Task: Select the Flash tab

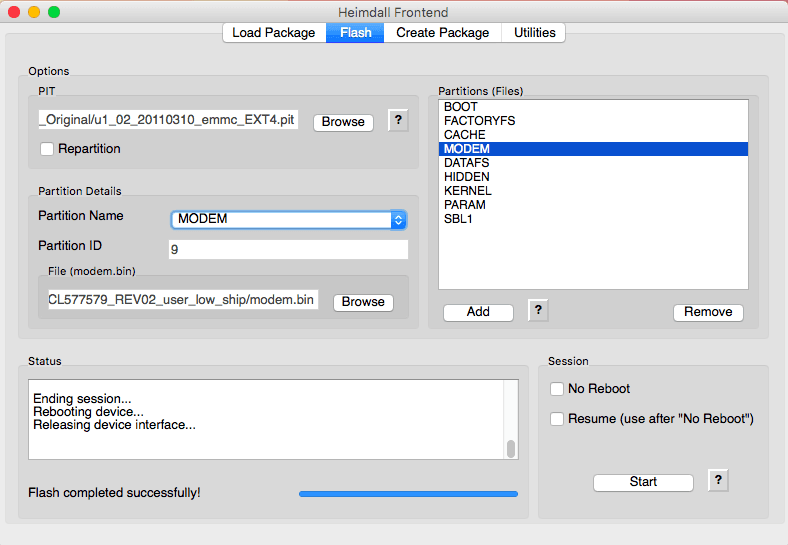Action: tap(355, 33)
